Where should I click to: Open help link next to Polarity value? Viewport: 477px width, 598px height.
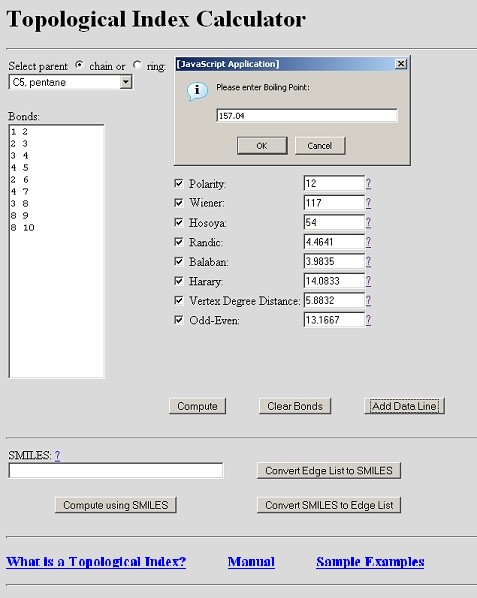tap(368, 184)
